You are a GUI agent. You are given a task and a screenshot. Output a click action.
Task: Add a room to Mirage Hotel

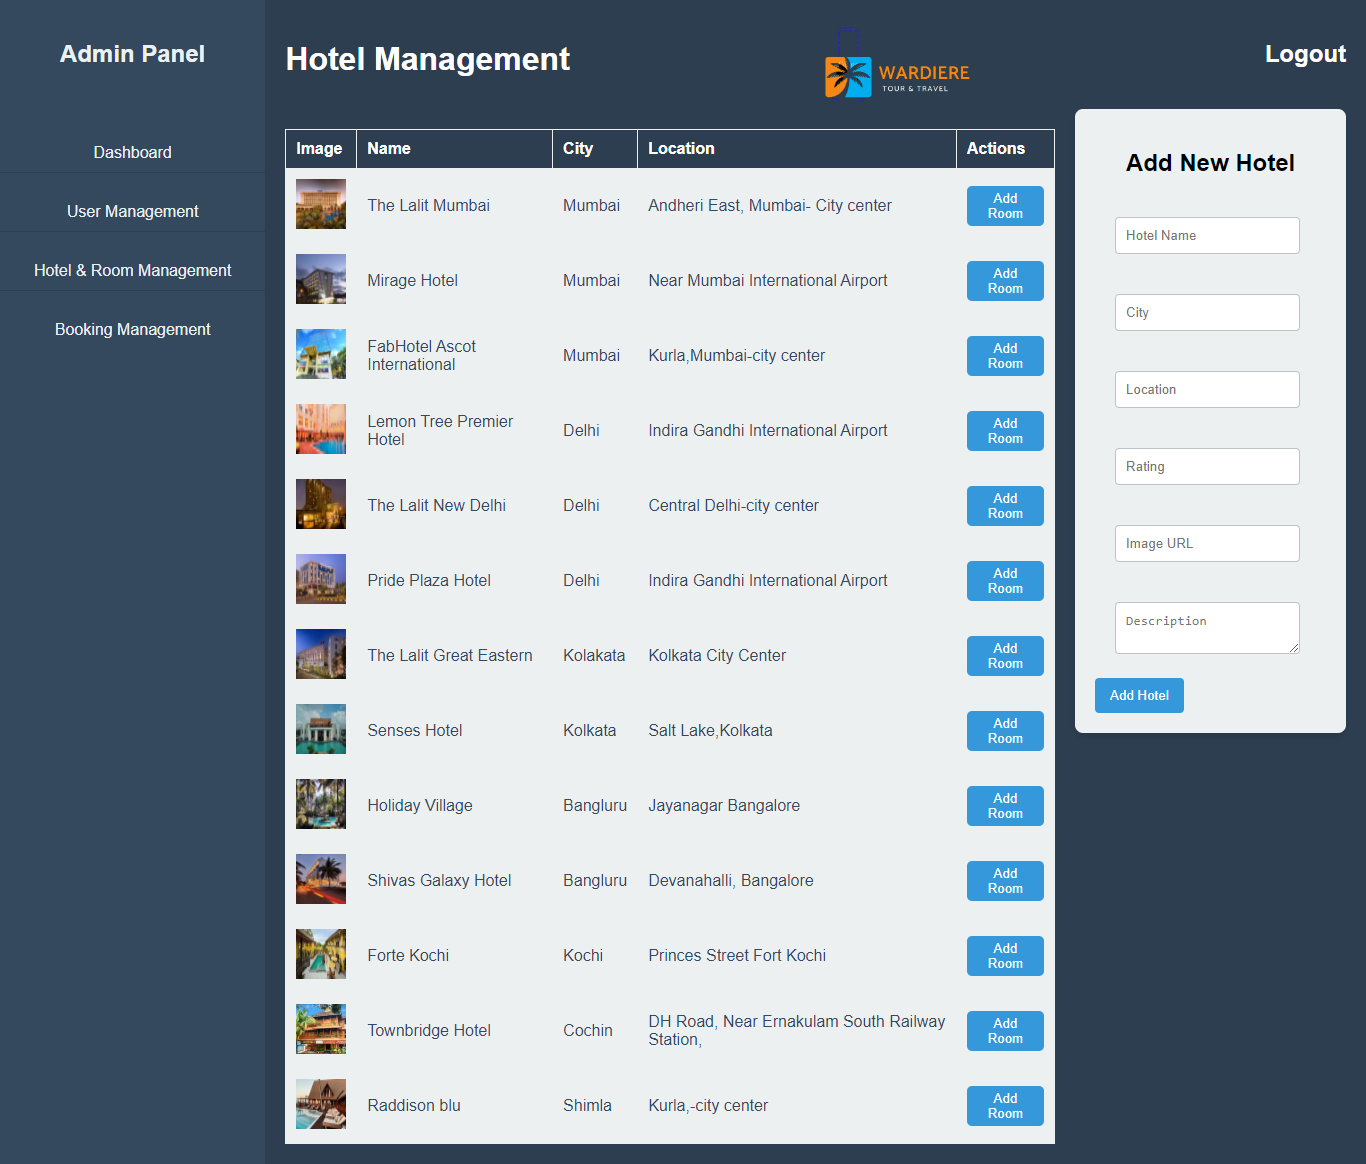(1004, 281)
